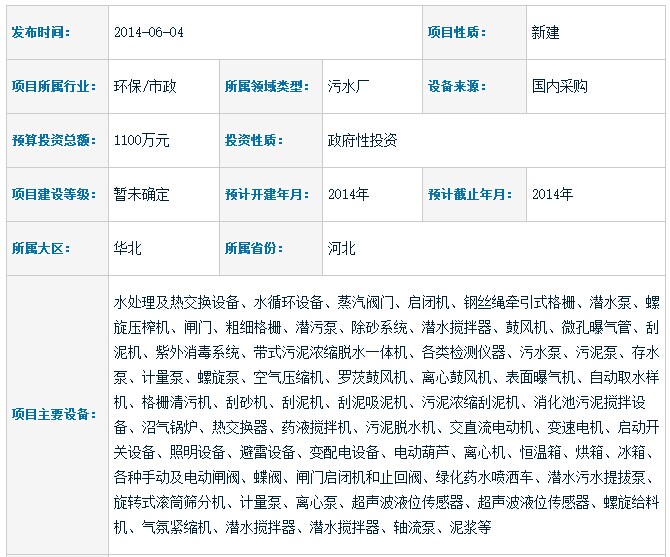Select the province value 河北

pyautogui.click(x=341, y=248)
